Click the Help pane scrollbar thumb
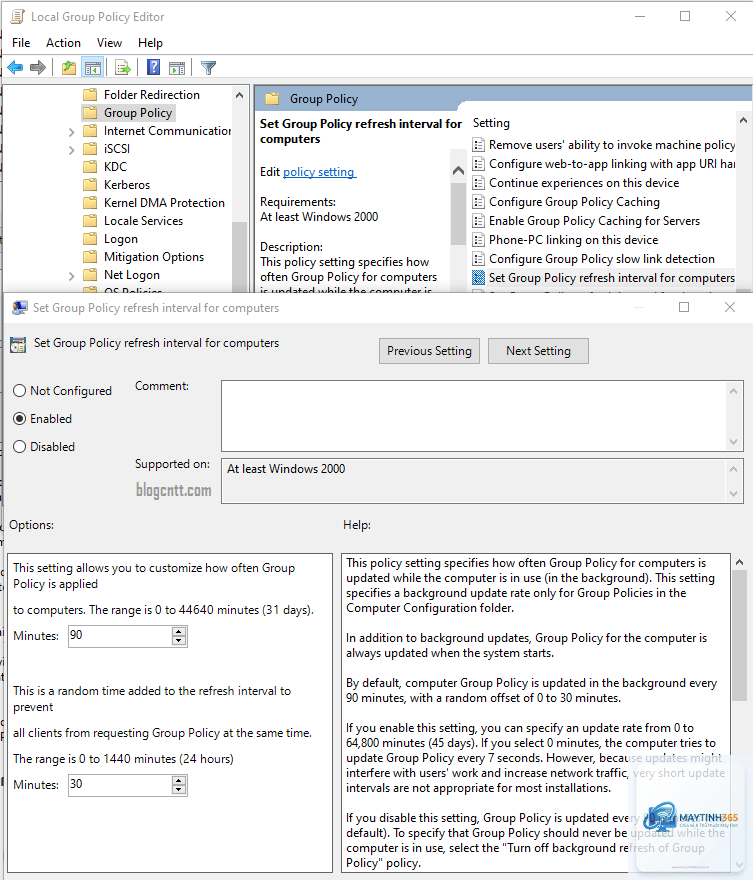 pos(739,635)
